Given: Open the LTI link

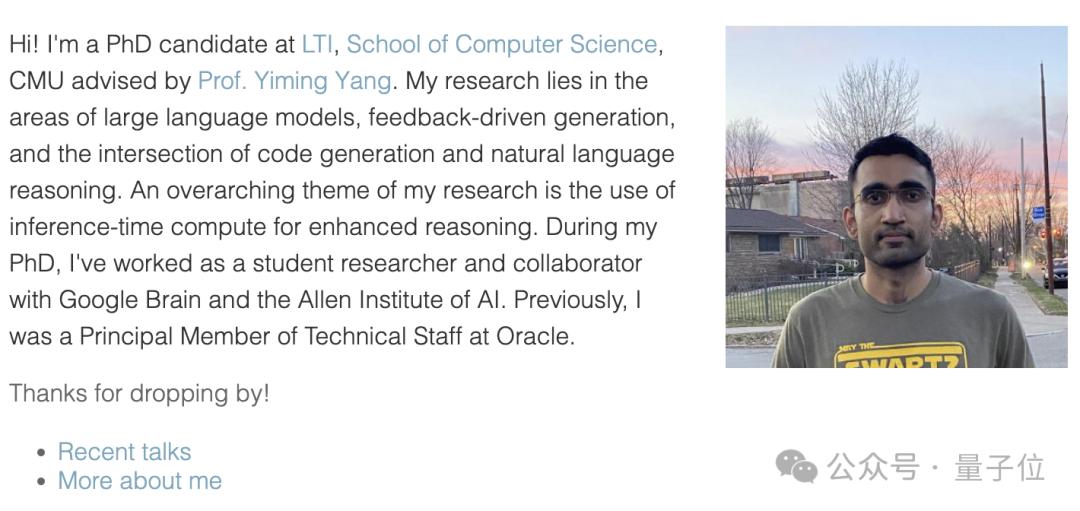Looking at the screenshot, I should point(317,45).
